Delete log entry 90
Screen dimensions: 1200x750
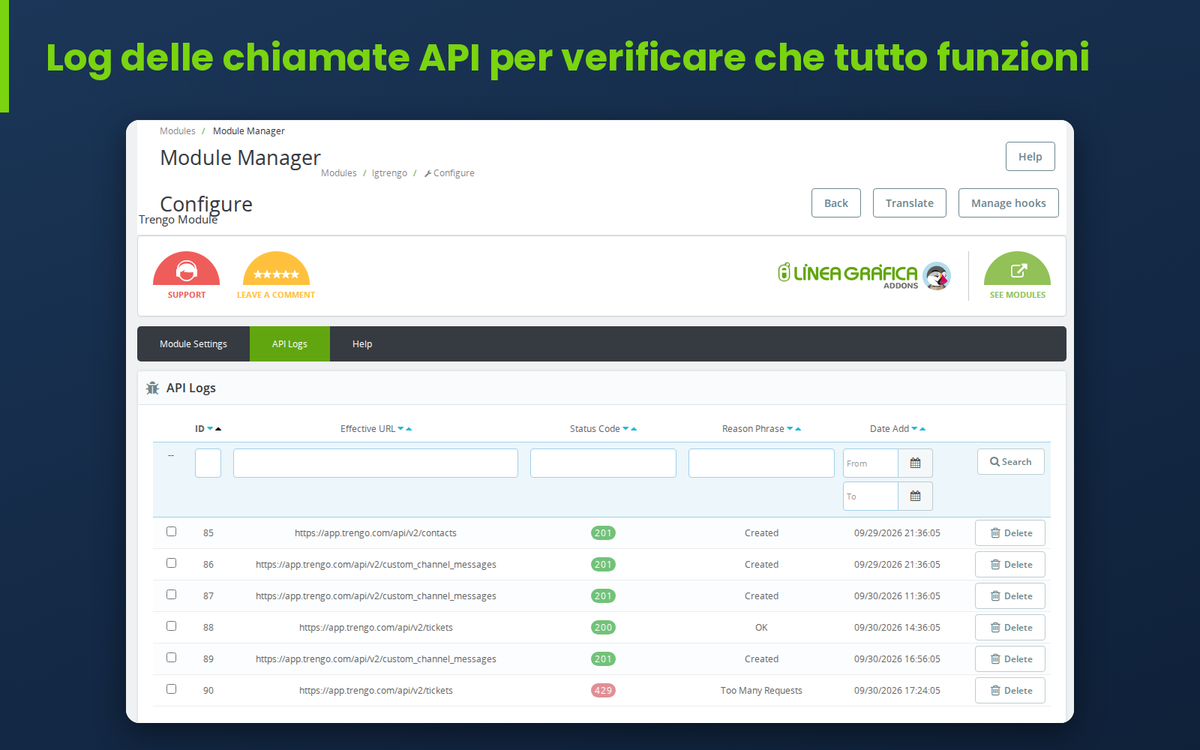tap(1010, 691)
